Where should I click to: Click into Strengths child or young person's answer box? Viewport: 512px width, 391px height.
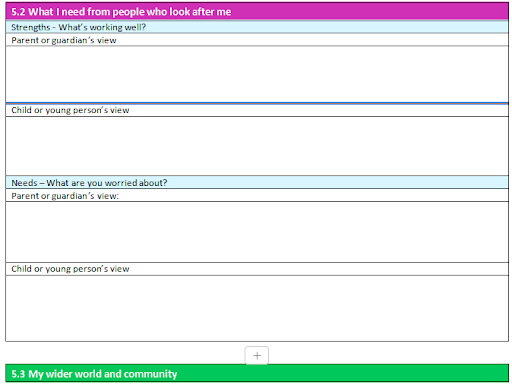(x=257, y=146)
